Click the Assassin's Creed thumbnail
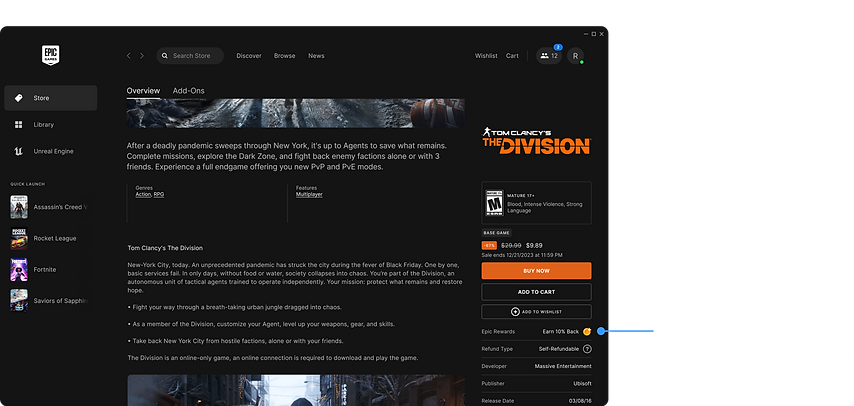Screen dimensions: 854x406 (19, 207)
